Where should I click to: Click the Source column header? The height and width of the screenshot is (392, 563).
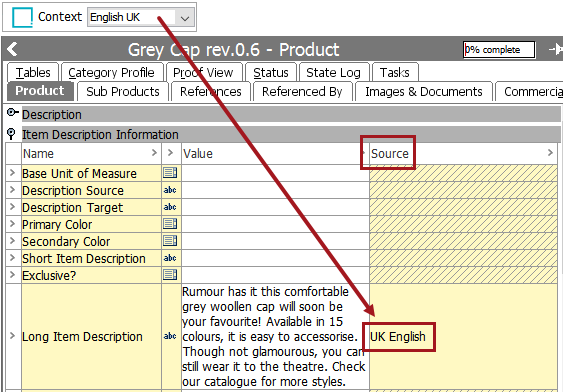(390, 154)
